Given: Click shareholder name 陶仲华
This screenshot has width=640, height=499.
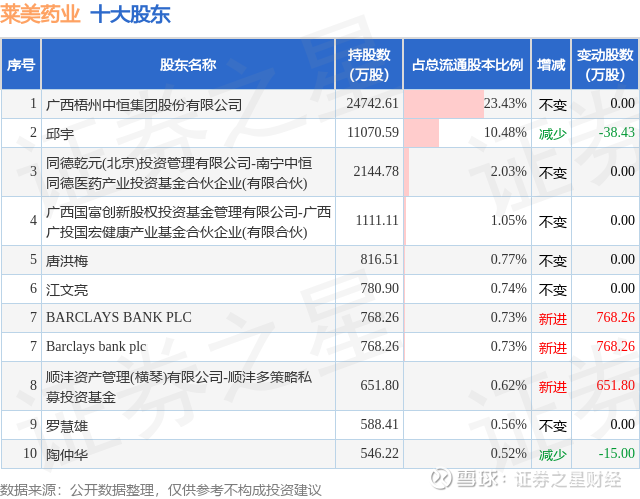Looking at the screenshot, I should [x=67, y=455].
